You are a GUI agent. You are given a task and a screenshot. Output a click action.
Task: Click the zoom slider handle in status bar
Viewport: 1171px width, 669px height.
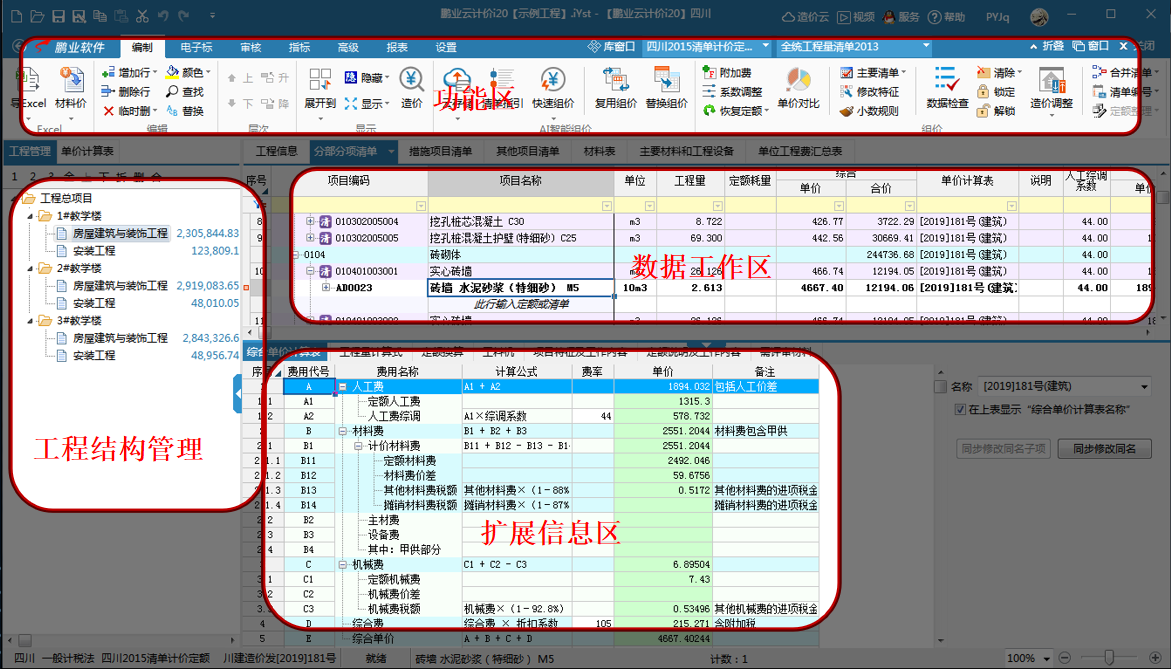tap(1109, 658)
